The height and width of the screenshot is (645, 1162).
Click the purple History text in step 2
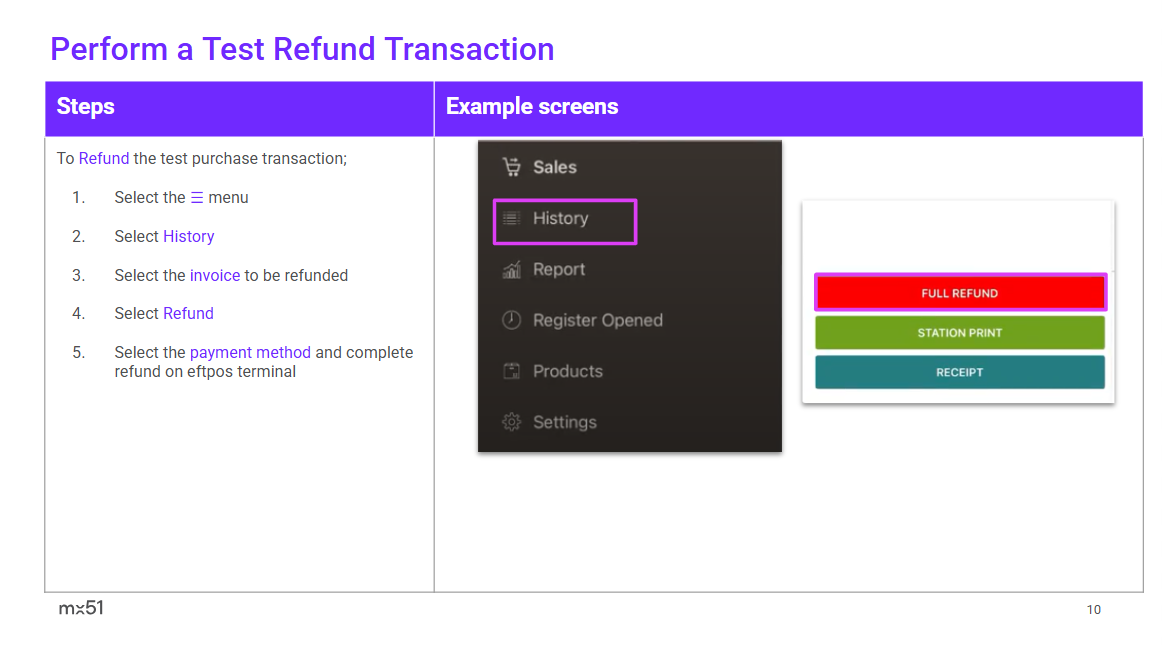189,237
